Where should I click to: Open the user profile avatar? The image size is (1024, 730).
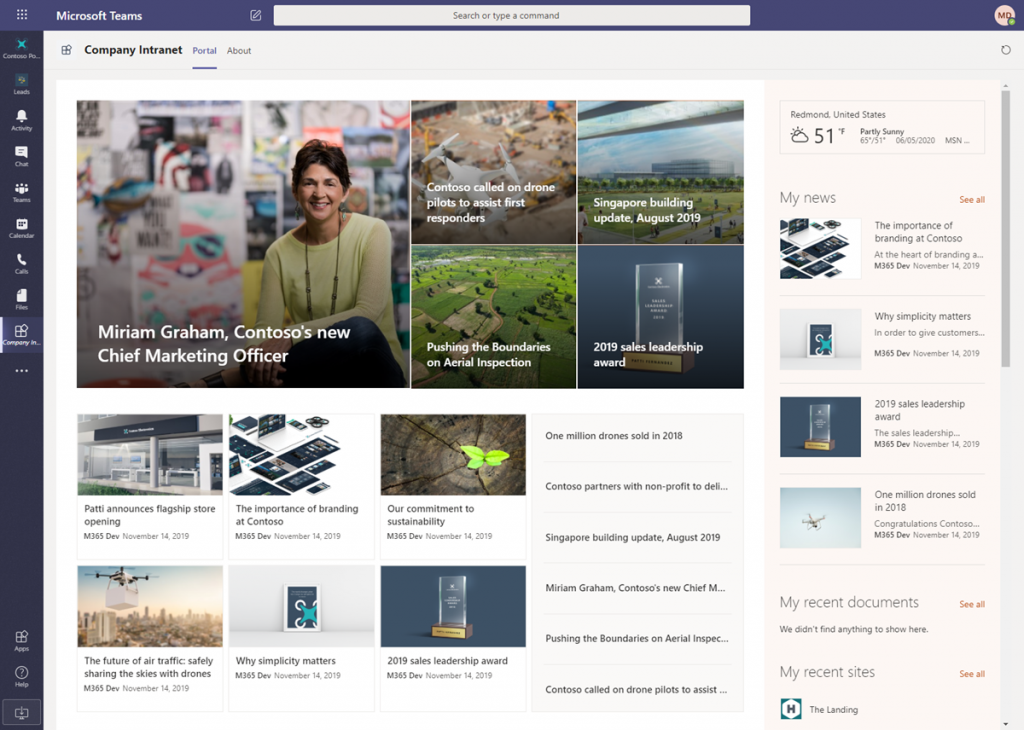pos(1004,15)
